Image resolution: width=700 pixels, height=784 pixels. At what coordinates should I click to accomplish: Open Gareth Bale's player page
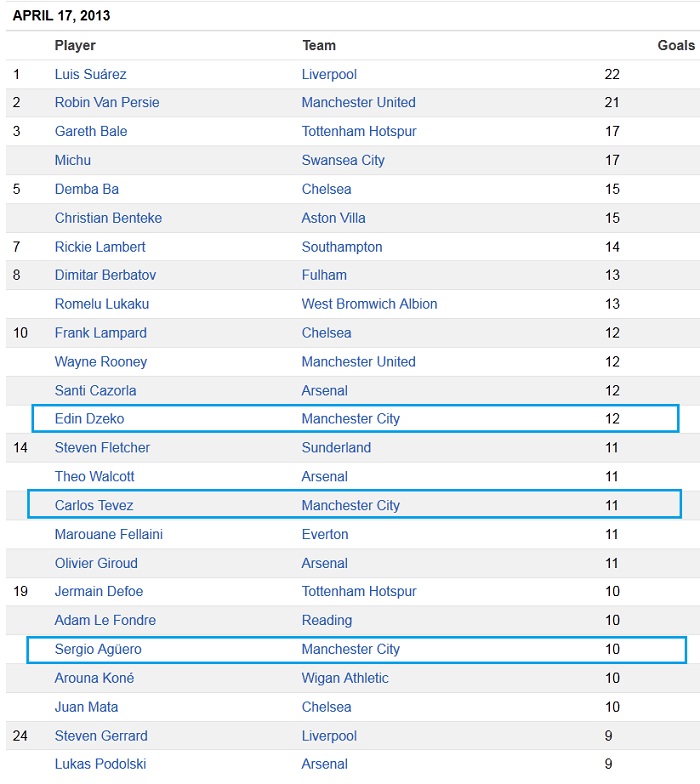tap(91, 131)
